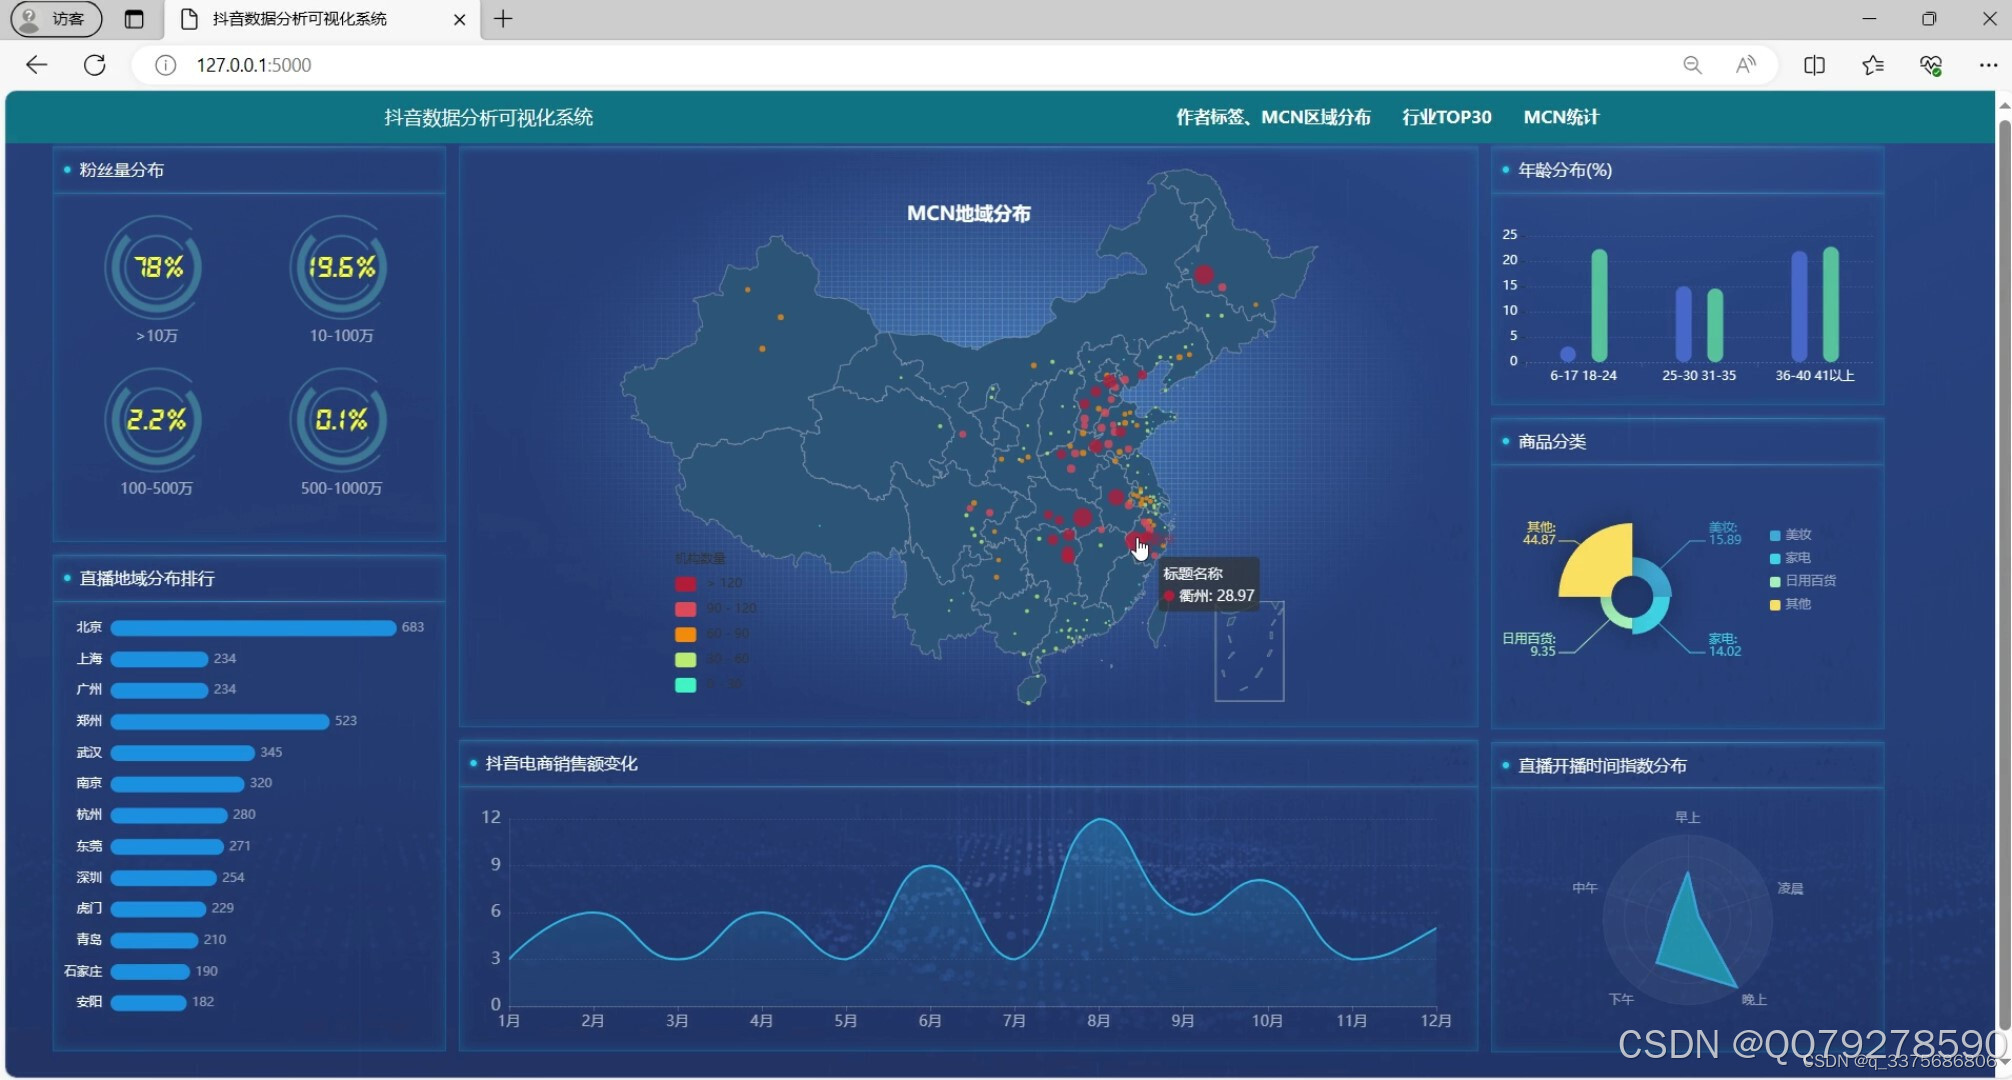The height and width of the screenshot is (1080, 2012).
Task: Refresh the dashboard page
Action: (95, 65)
